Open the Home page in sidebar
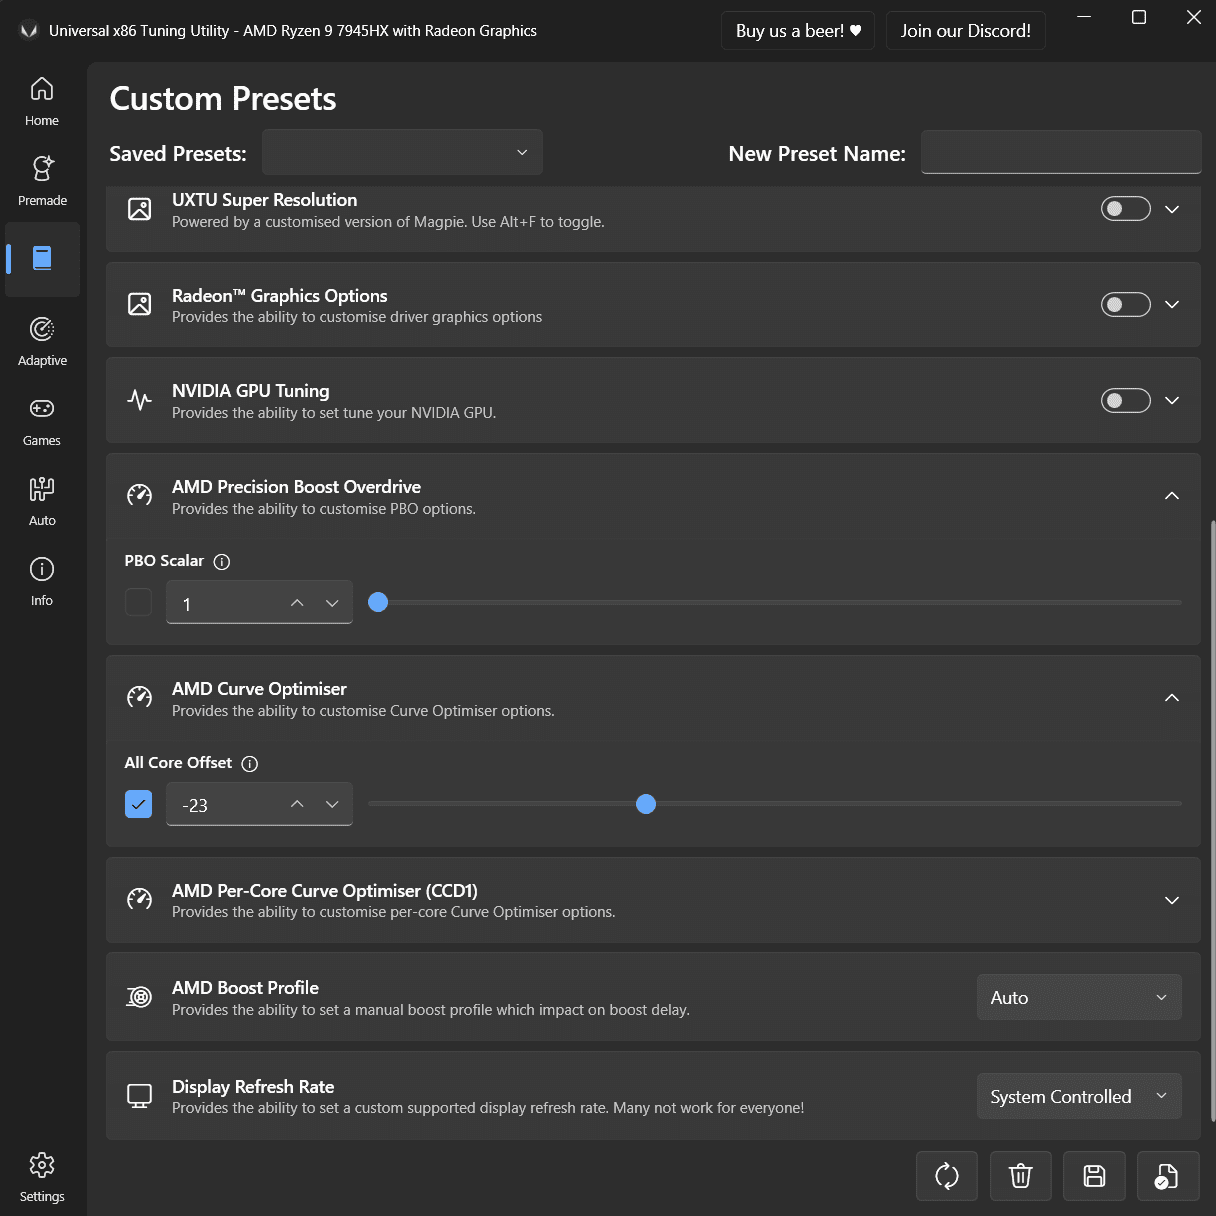1216x1216 pixels. click(x=42, y=101)
